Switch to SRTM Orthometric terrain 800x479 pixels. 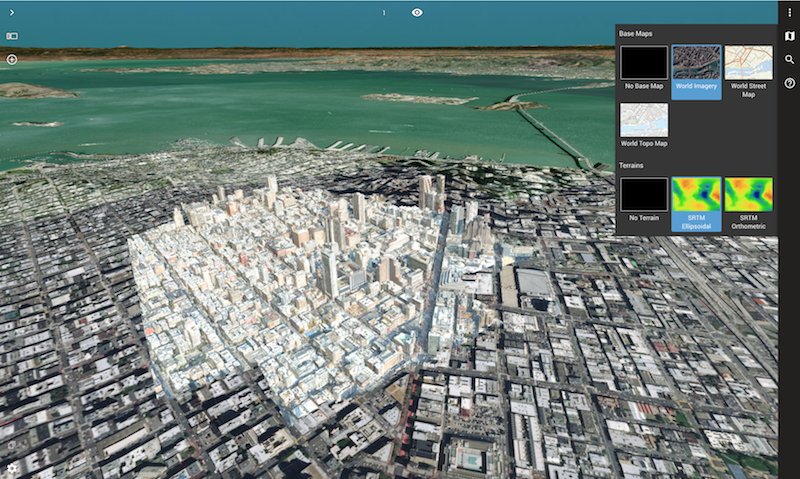coord(748,194)
